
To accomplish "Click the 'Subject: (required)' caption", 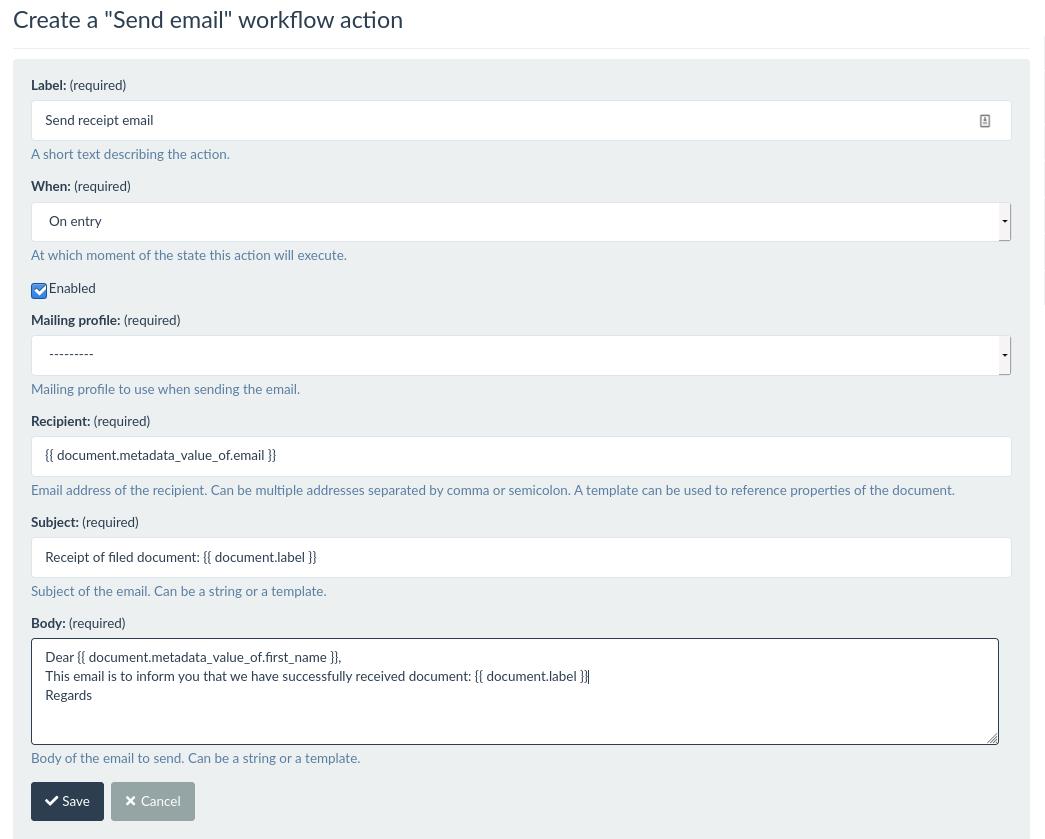I will click(x=85, y=522).
